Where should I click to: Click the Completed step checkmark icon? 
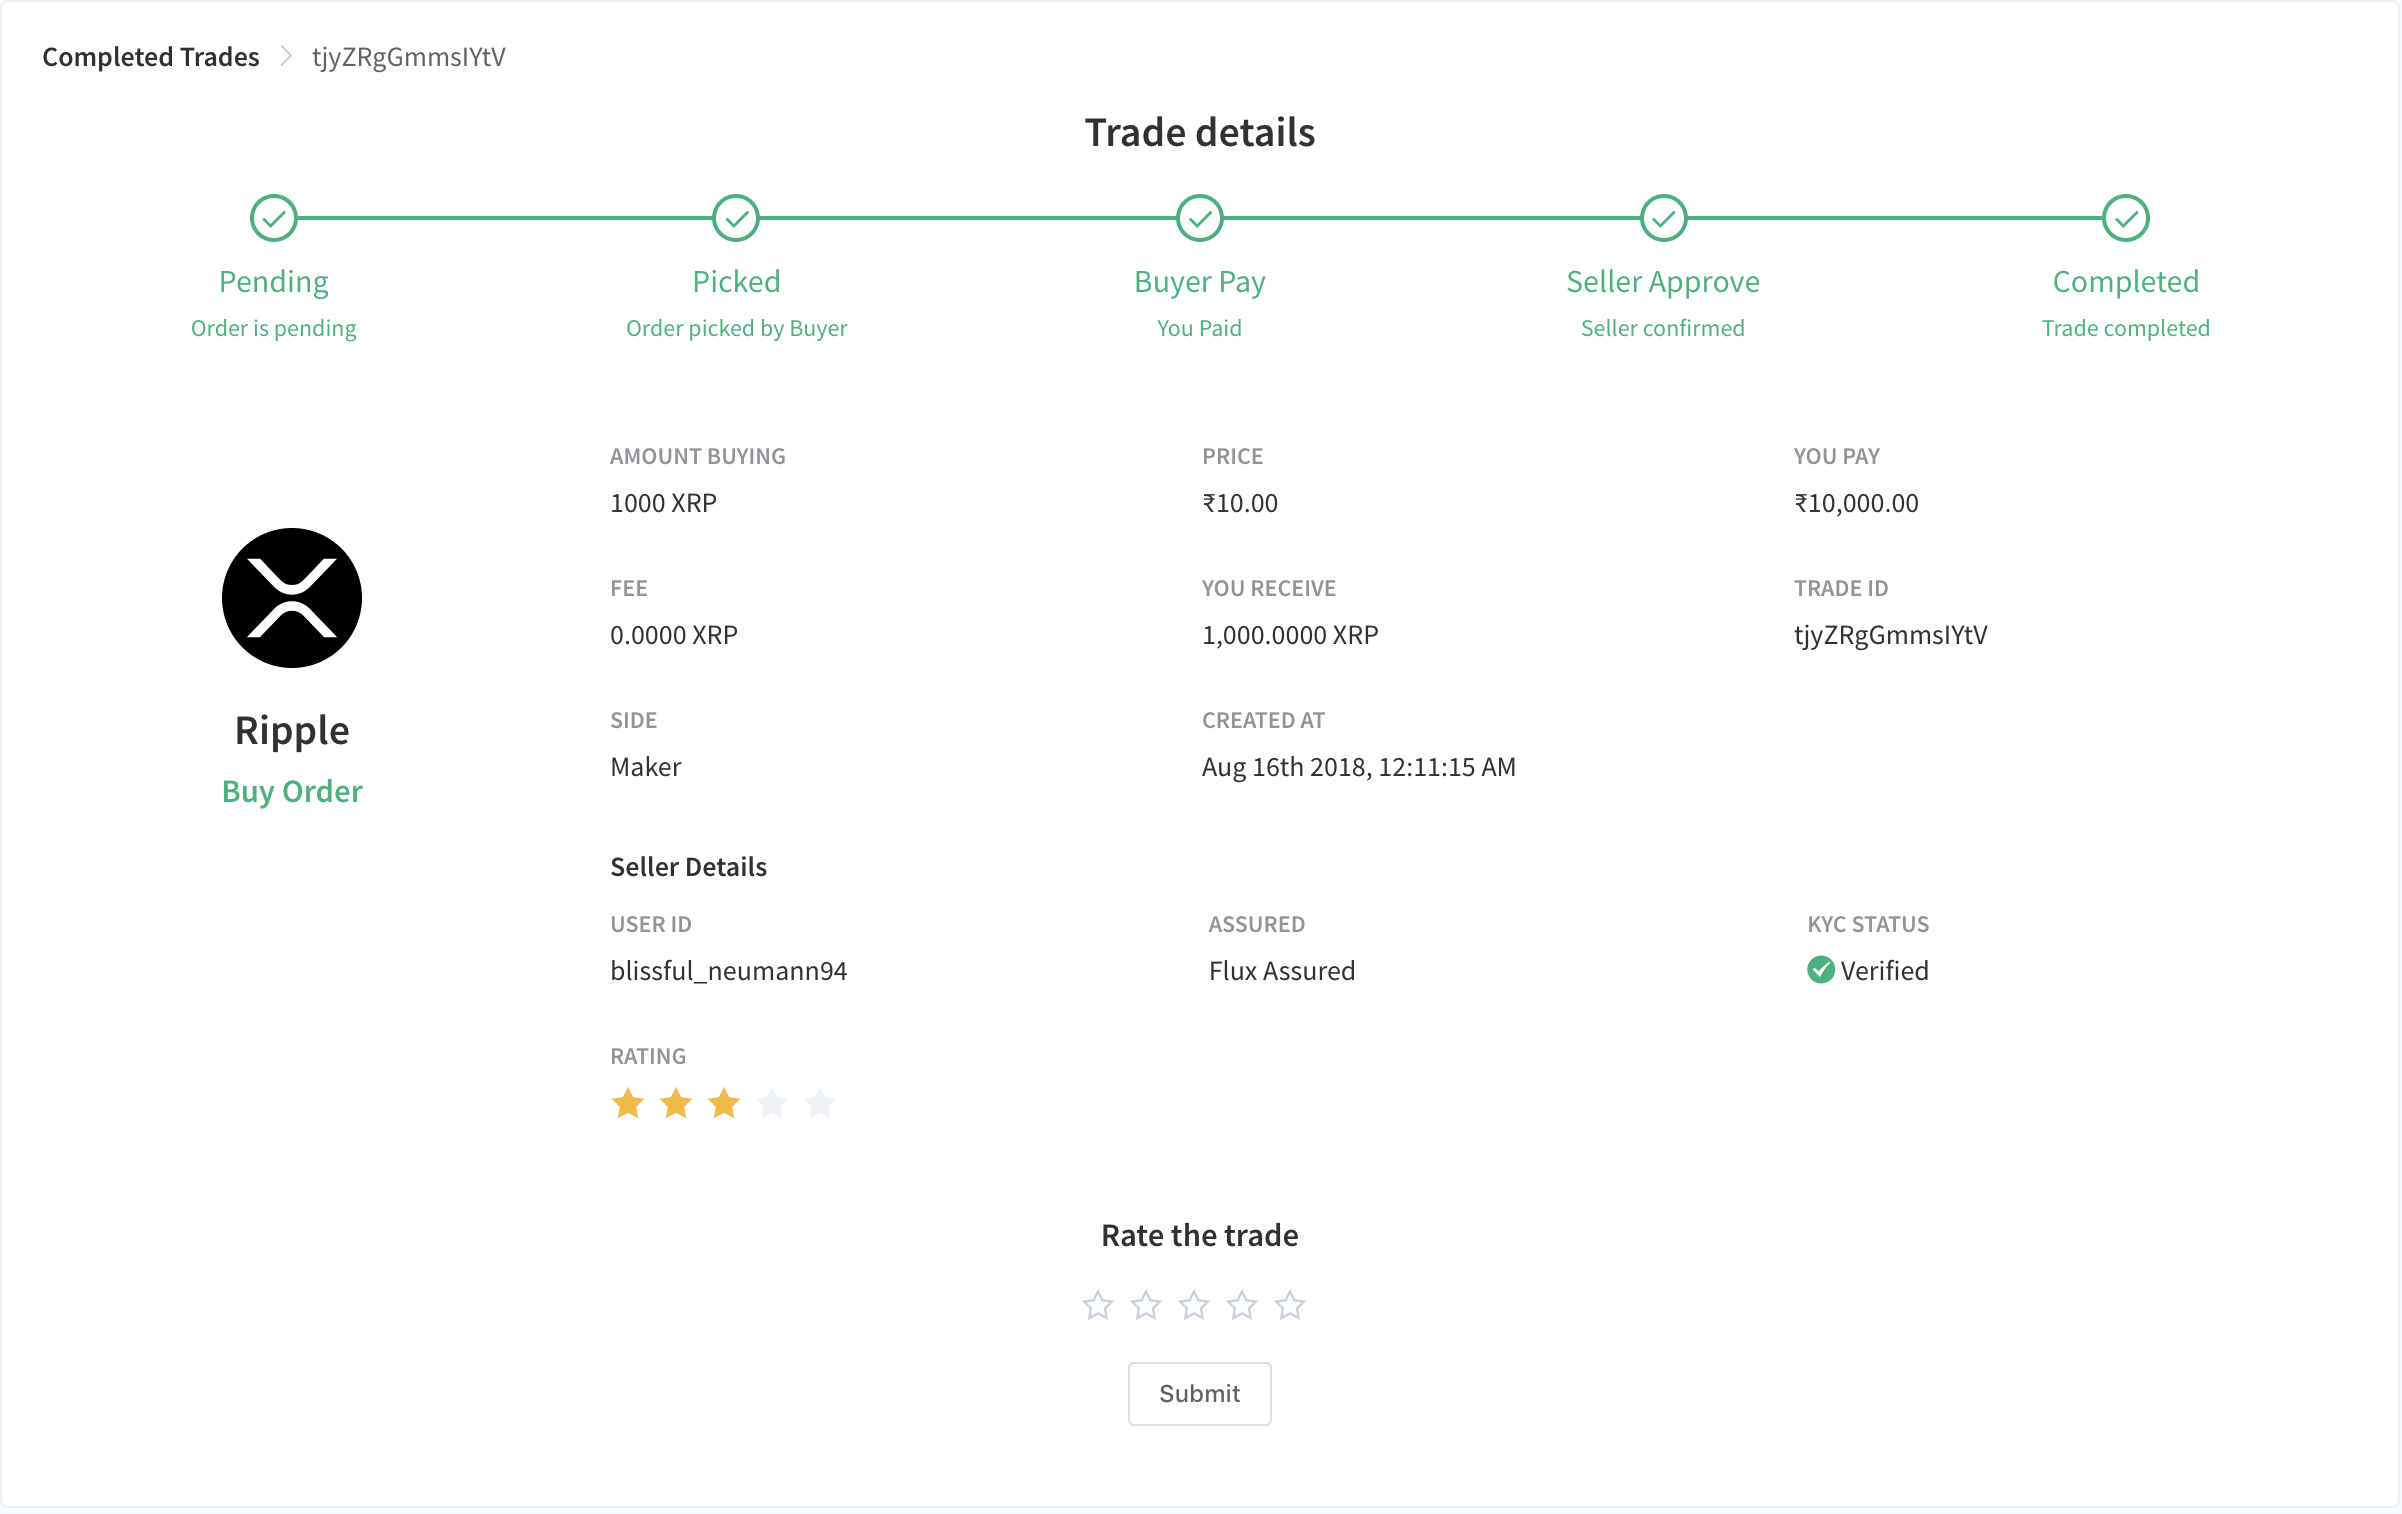[2124, 218]
